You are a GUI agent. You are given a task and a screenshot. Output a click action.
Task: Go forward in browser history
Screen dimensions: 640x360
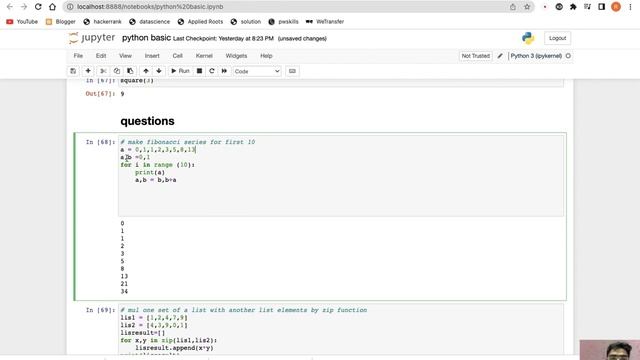24,7
